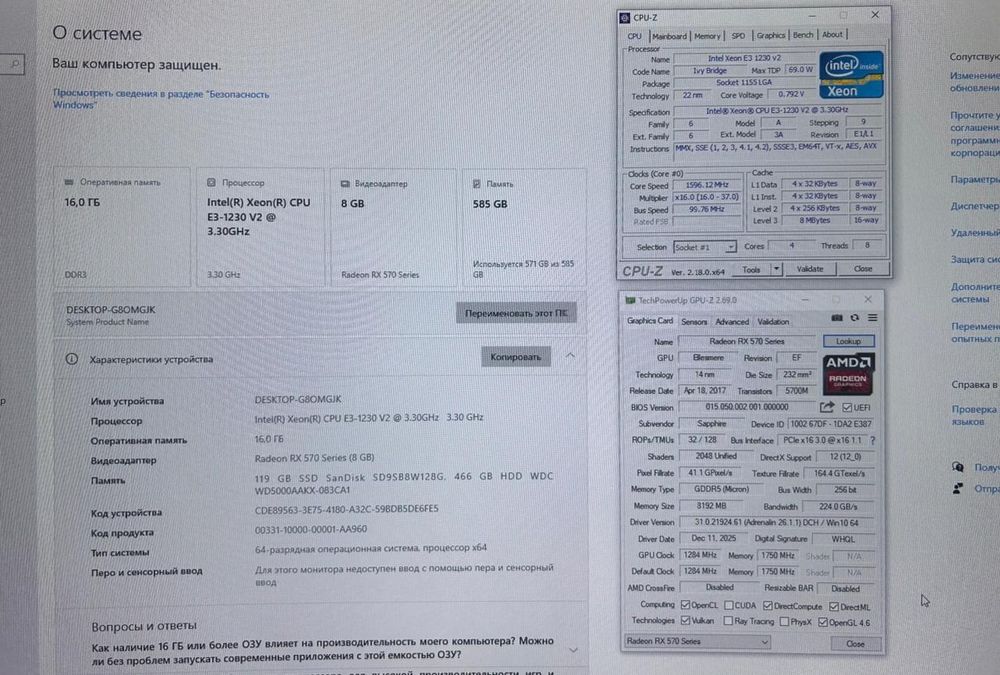Viewport: 1000px width, 675px height.
Task: Click the Копировать button
Action: (515, 357)
